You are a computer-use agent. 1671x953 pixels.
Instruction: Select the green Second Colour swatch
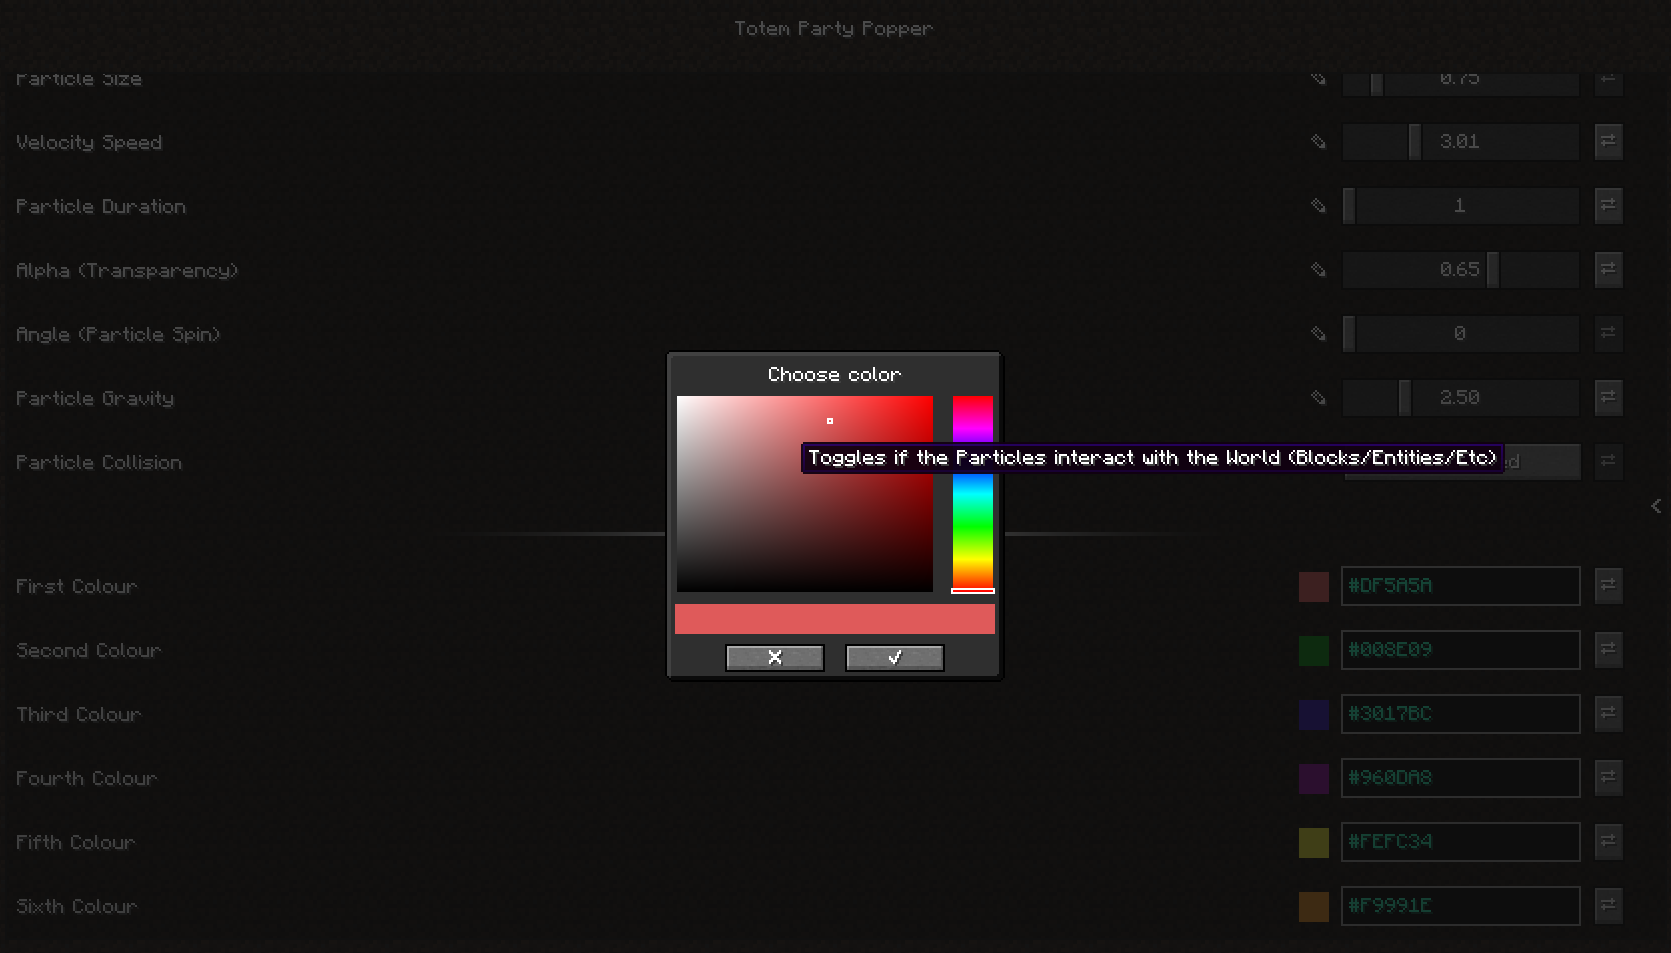click(1313, 649)
